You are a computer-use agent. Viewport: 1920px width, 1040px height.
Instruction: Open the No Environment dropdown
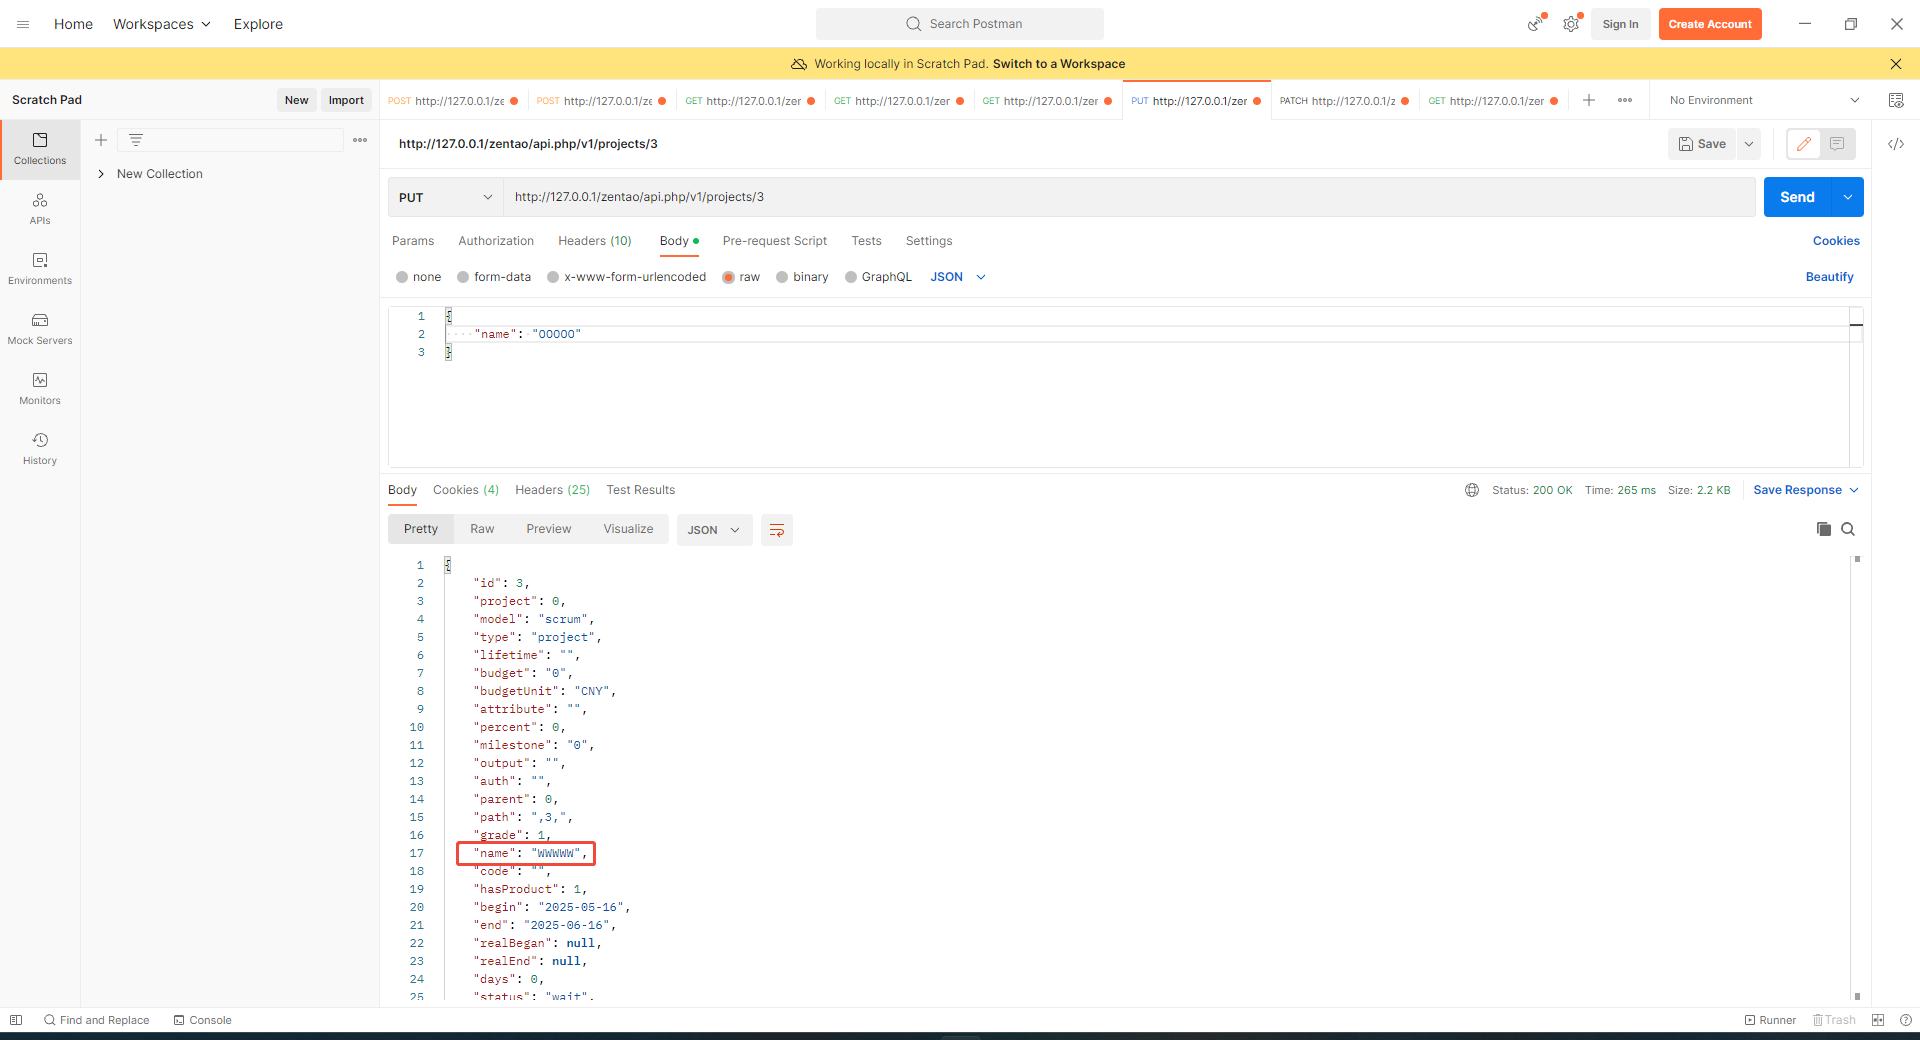[1764, 100]
